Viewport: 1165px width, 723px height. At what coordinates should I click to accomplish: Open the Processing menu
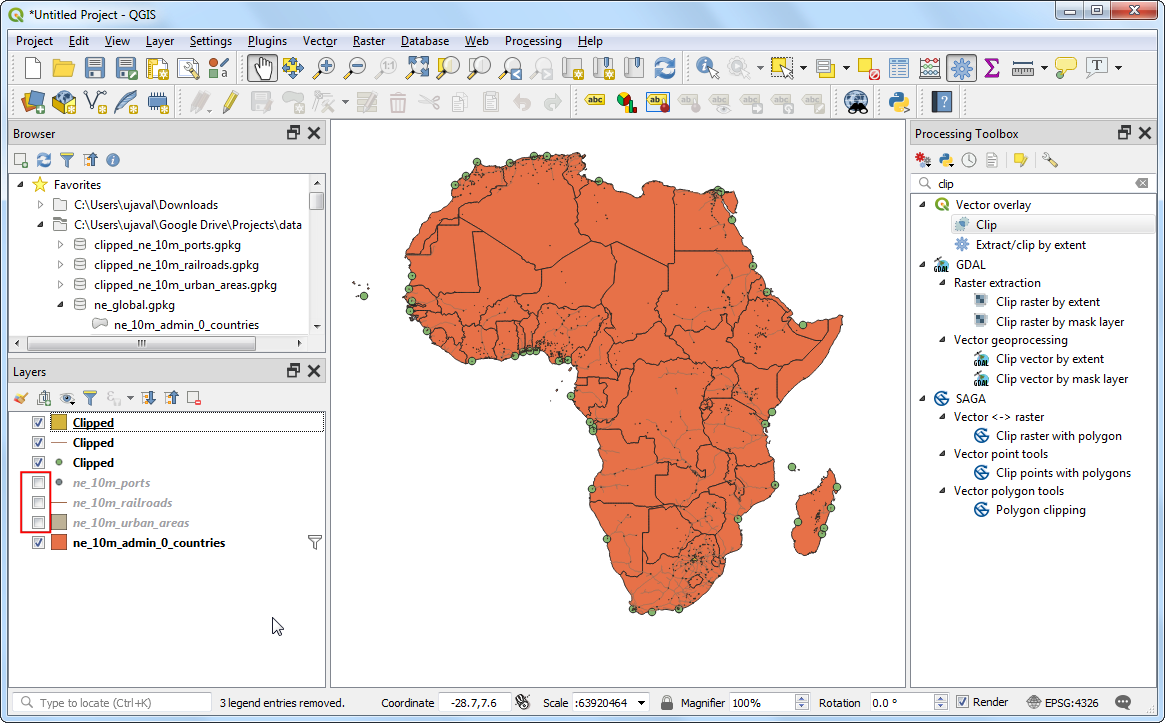tap(533, 41)
